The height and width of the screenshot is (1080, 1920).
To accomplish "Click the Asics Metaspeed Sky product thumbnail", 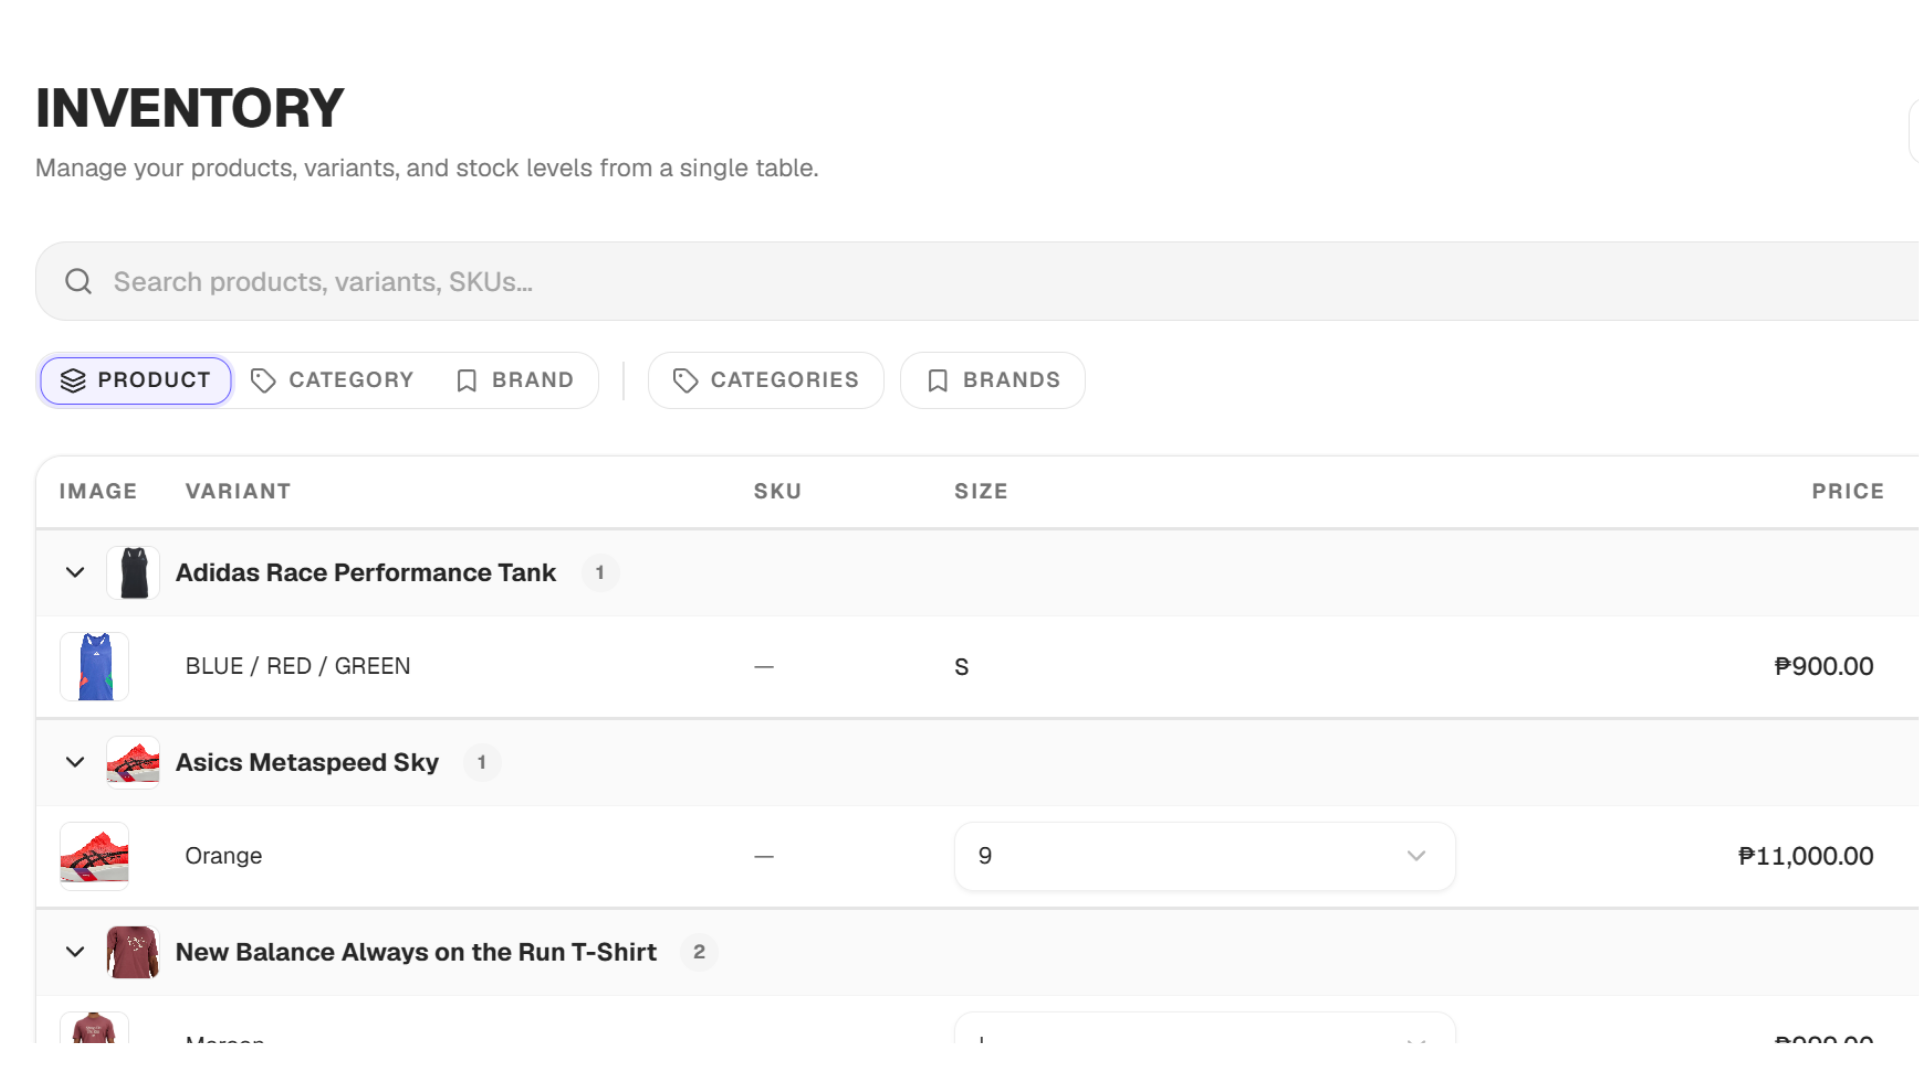I will click(133, 763).
